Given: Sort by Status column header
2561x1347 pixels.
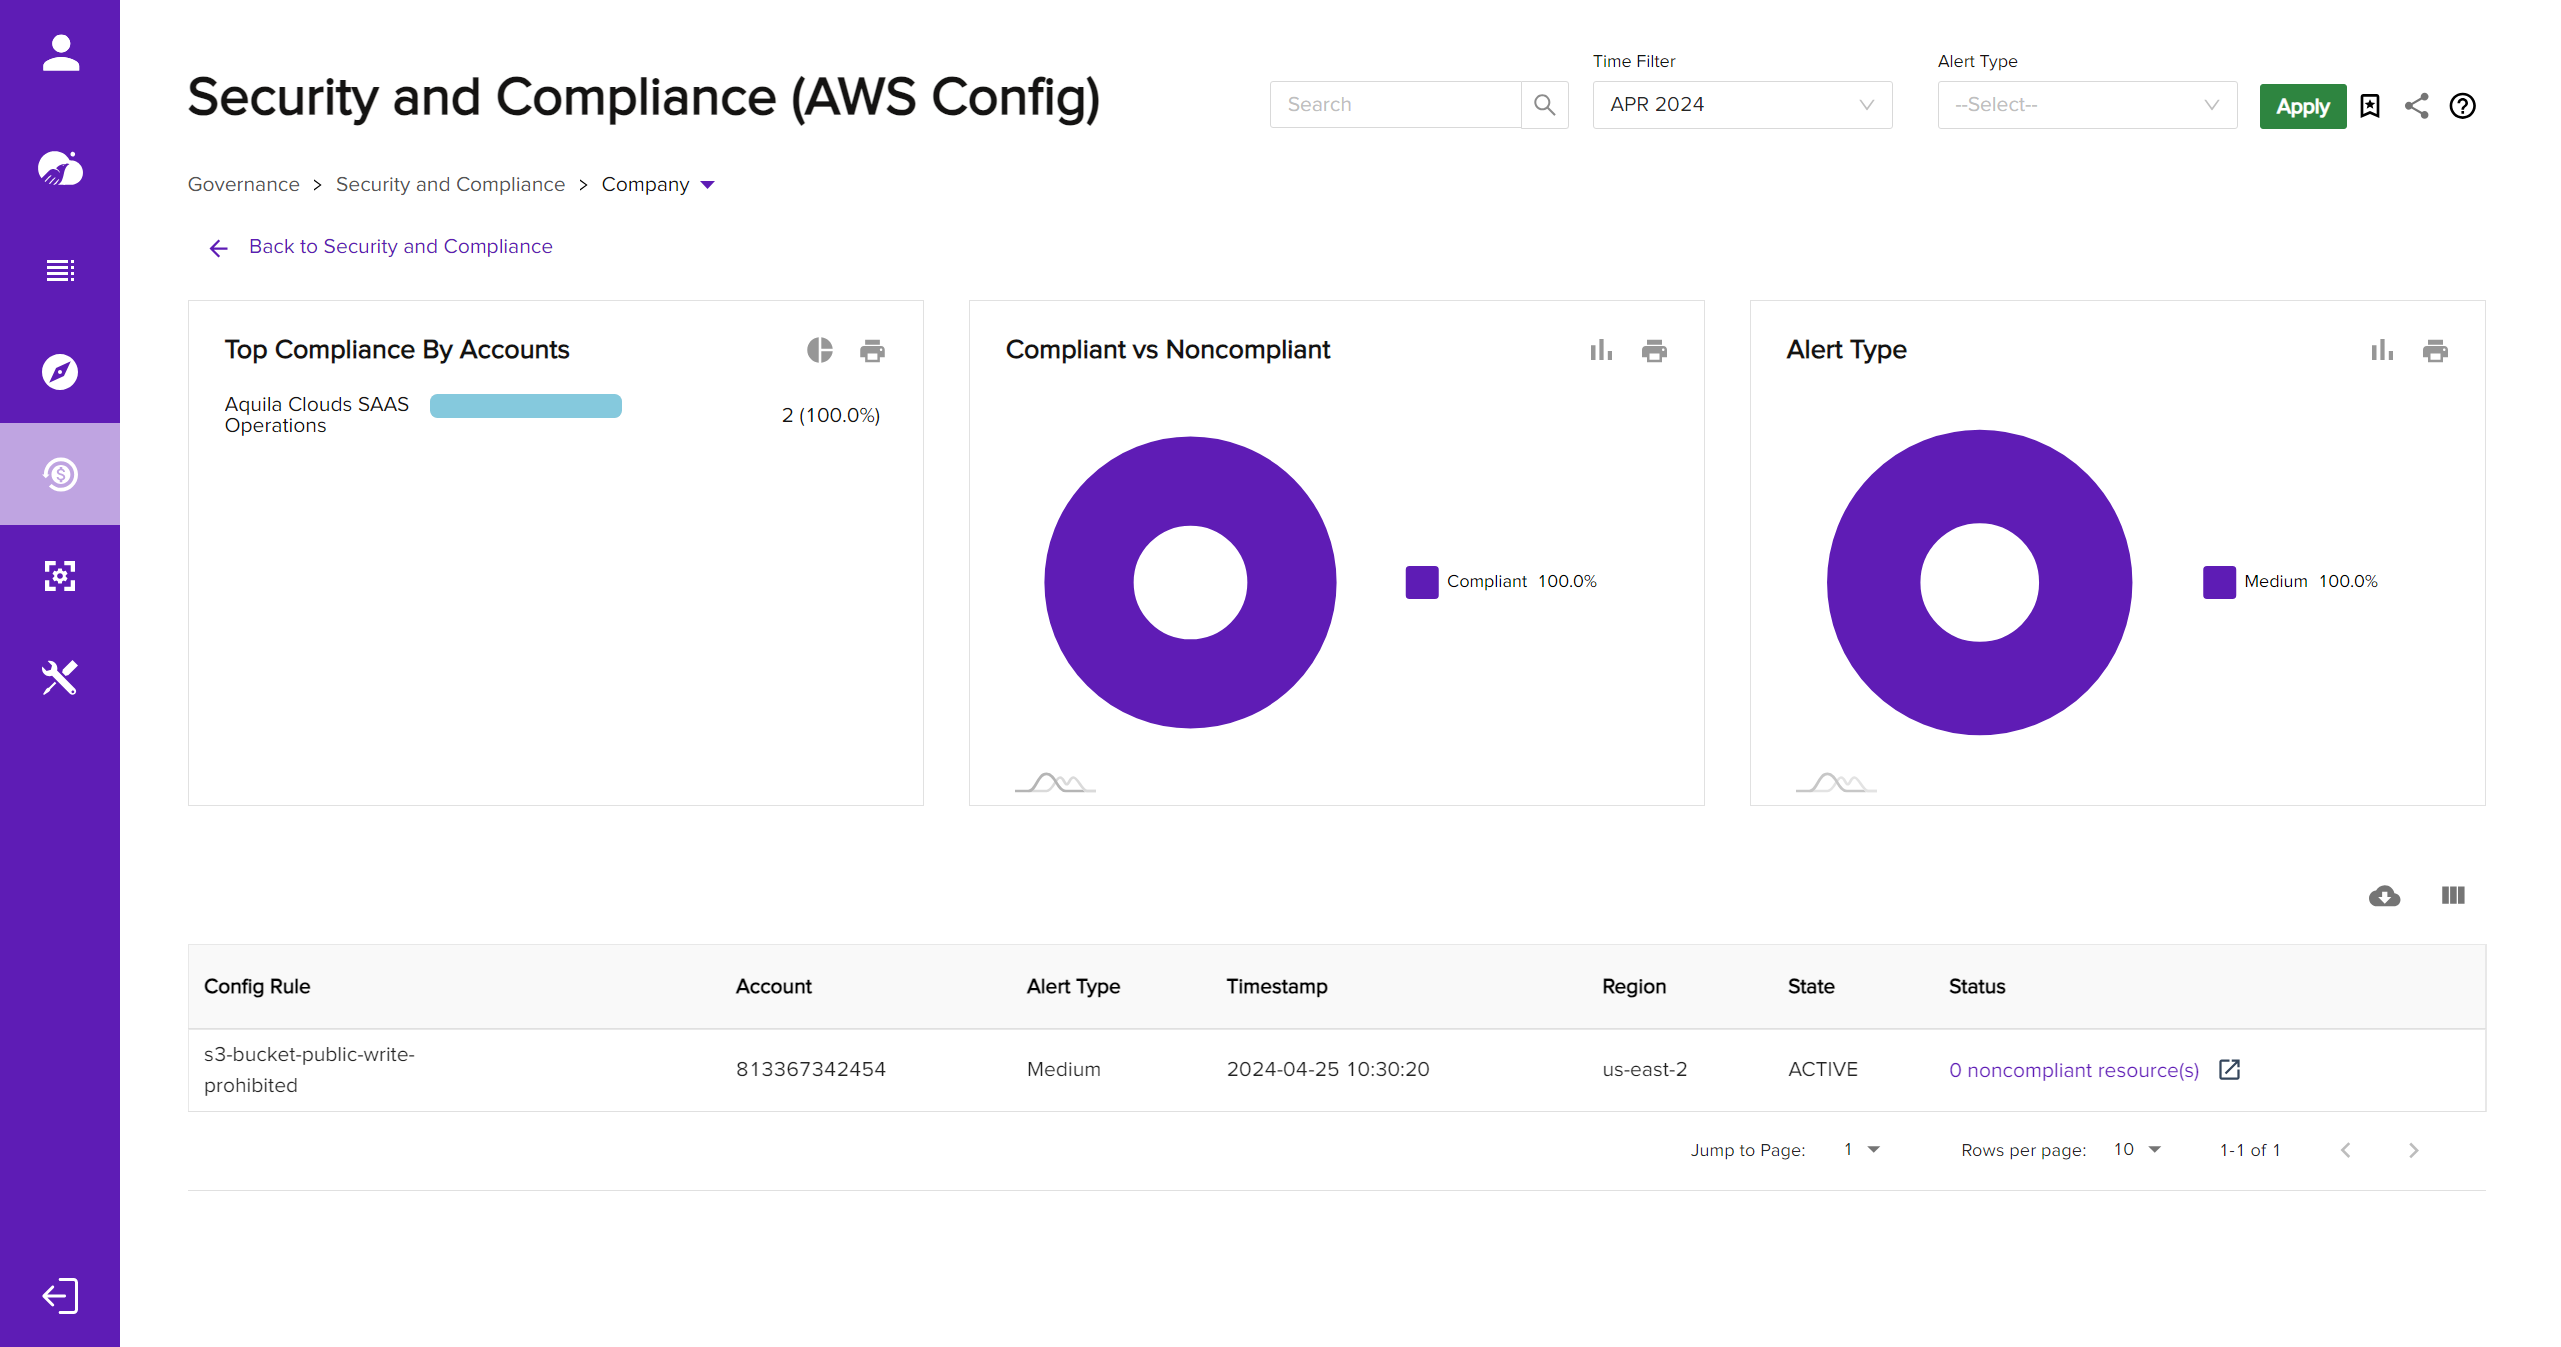Looking at the screenshot, I should tap(1976, 987).
